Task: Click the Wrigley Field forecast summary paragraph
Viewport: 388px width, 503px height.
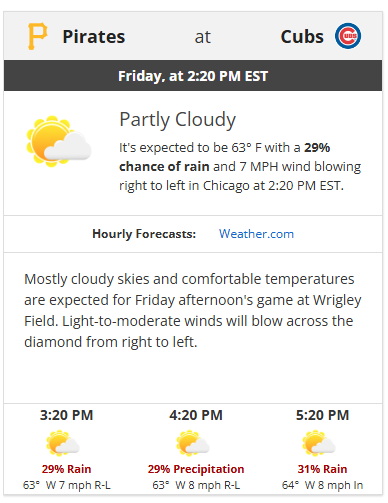Action: click(x=193, y=310)
